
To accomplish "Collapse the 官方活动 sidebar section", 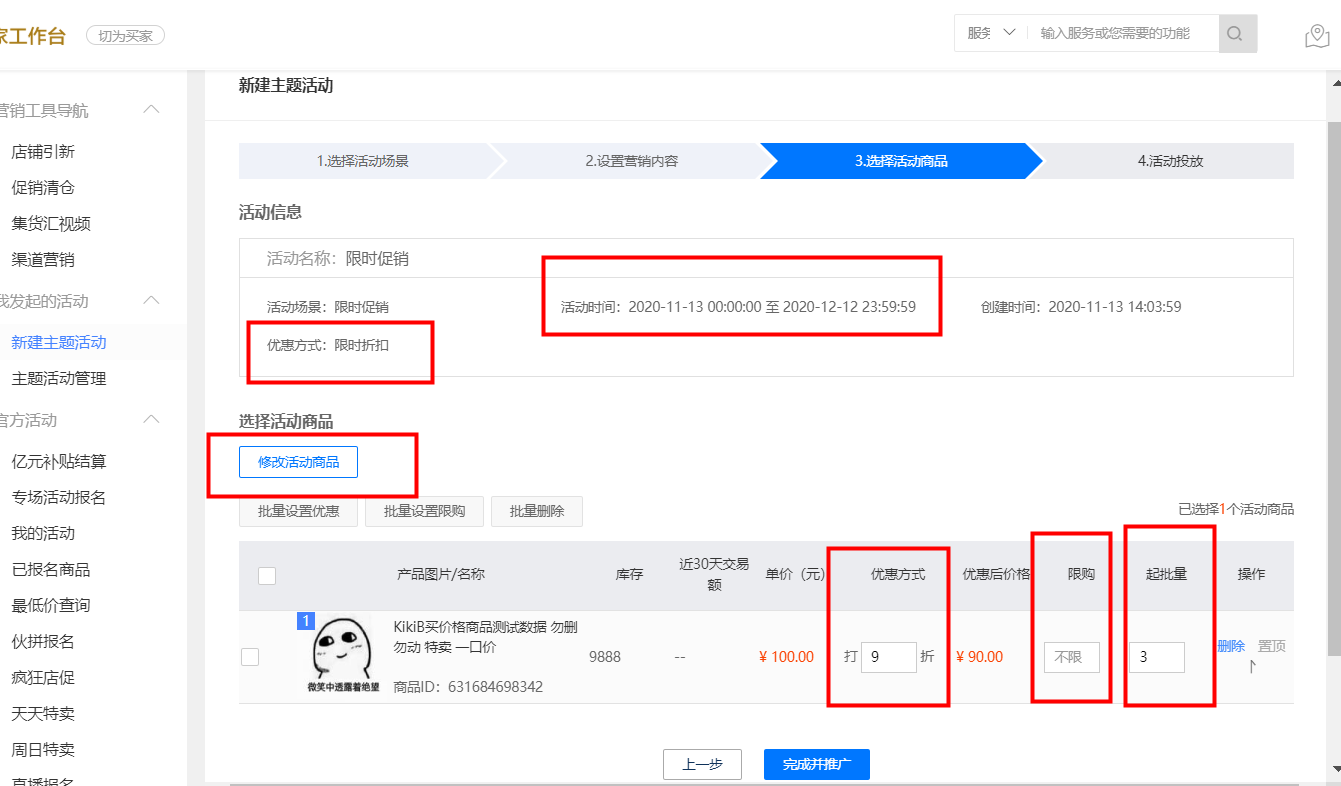I will [x=151, y=419].
